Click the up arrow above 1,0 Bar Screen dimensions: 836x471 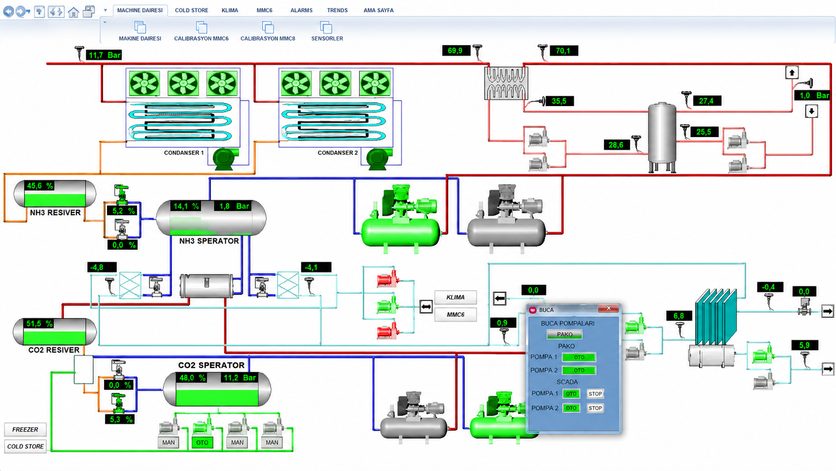(x=792, y=73)
